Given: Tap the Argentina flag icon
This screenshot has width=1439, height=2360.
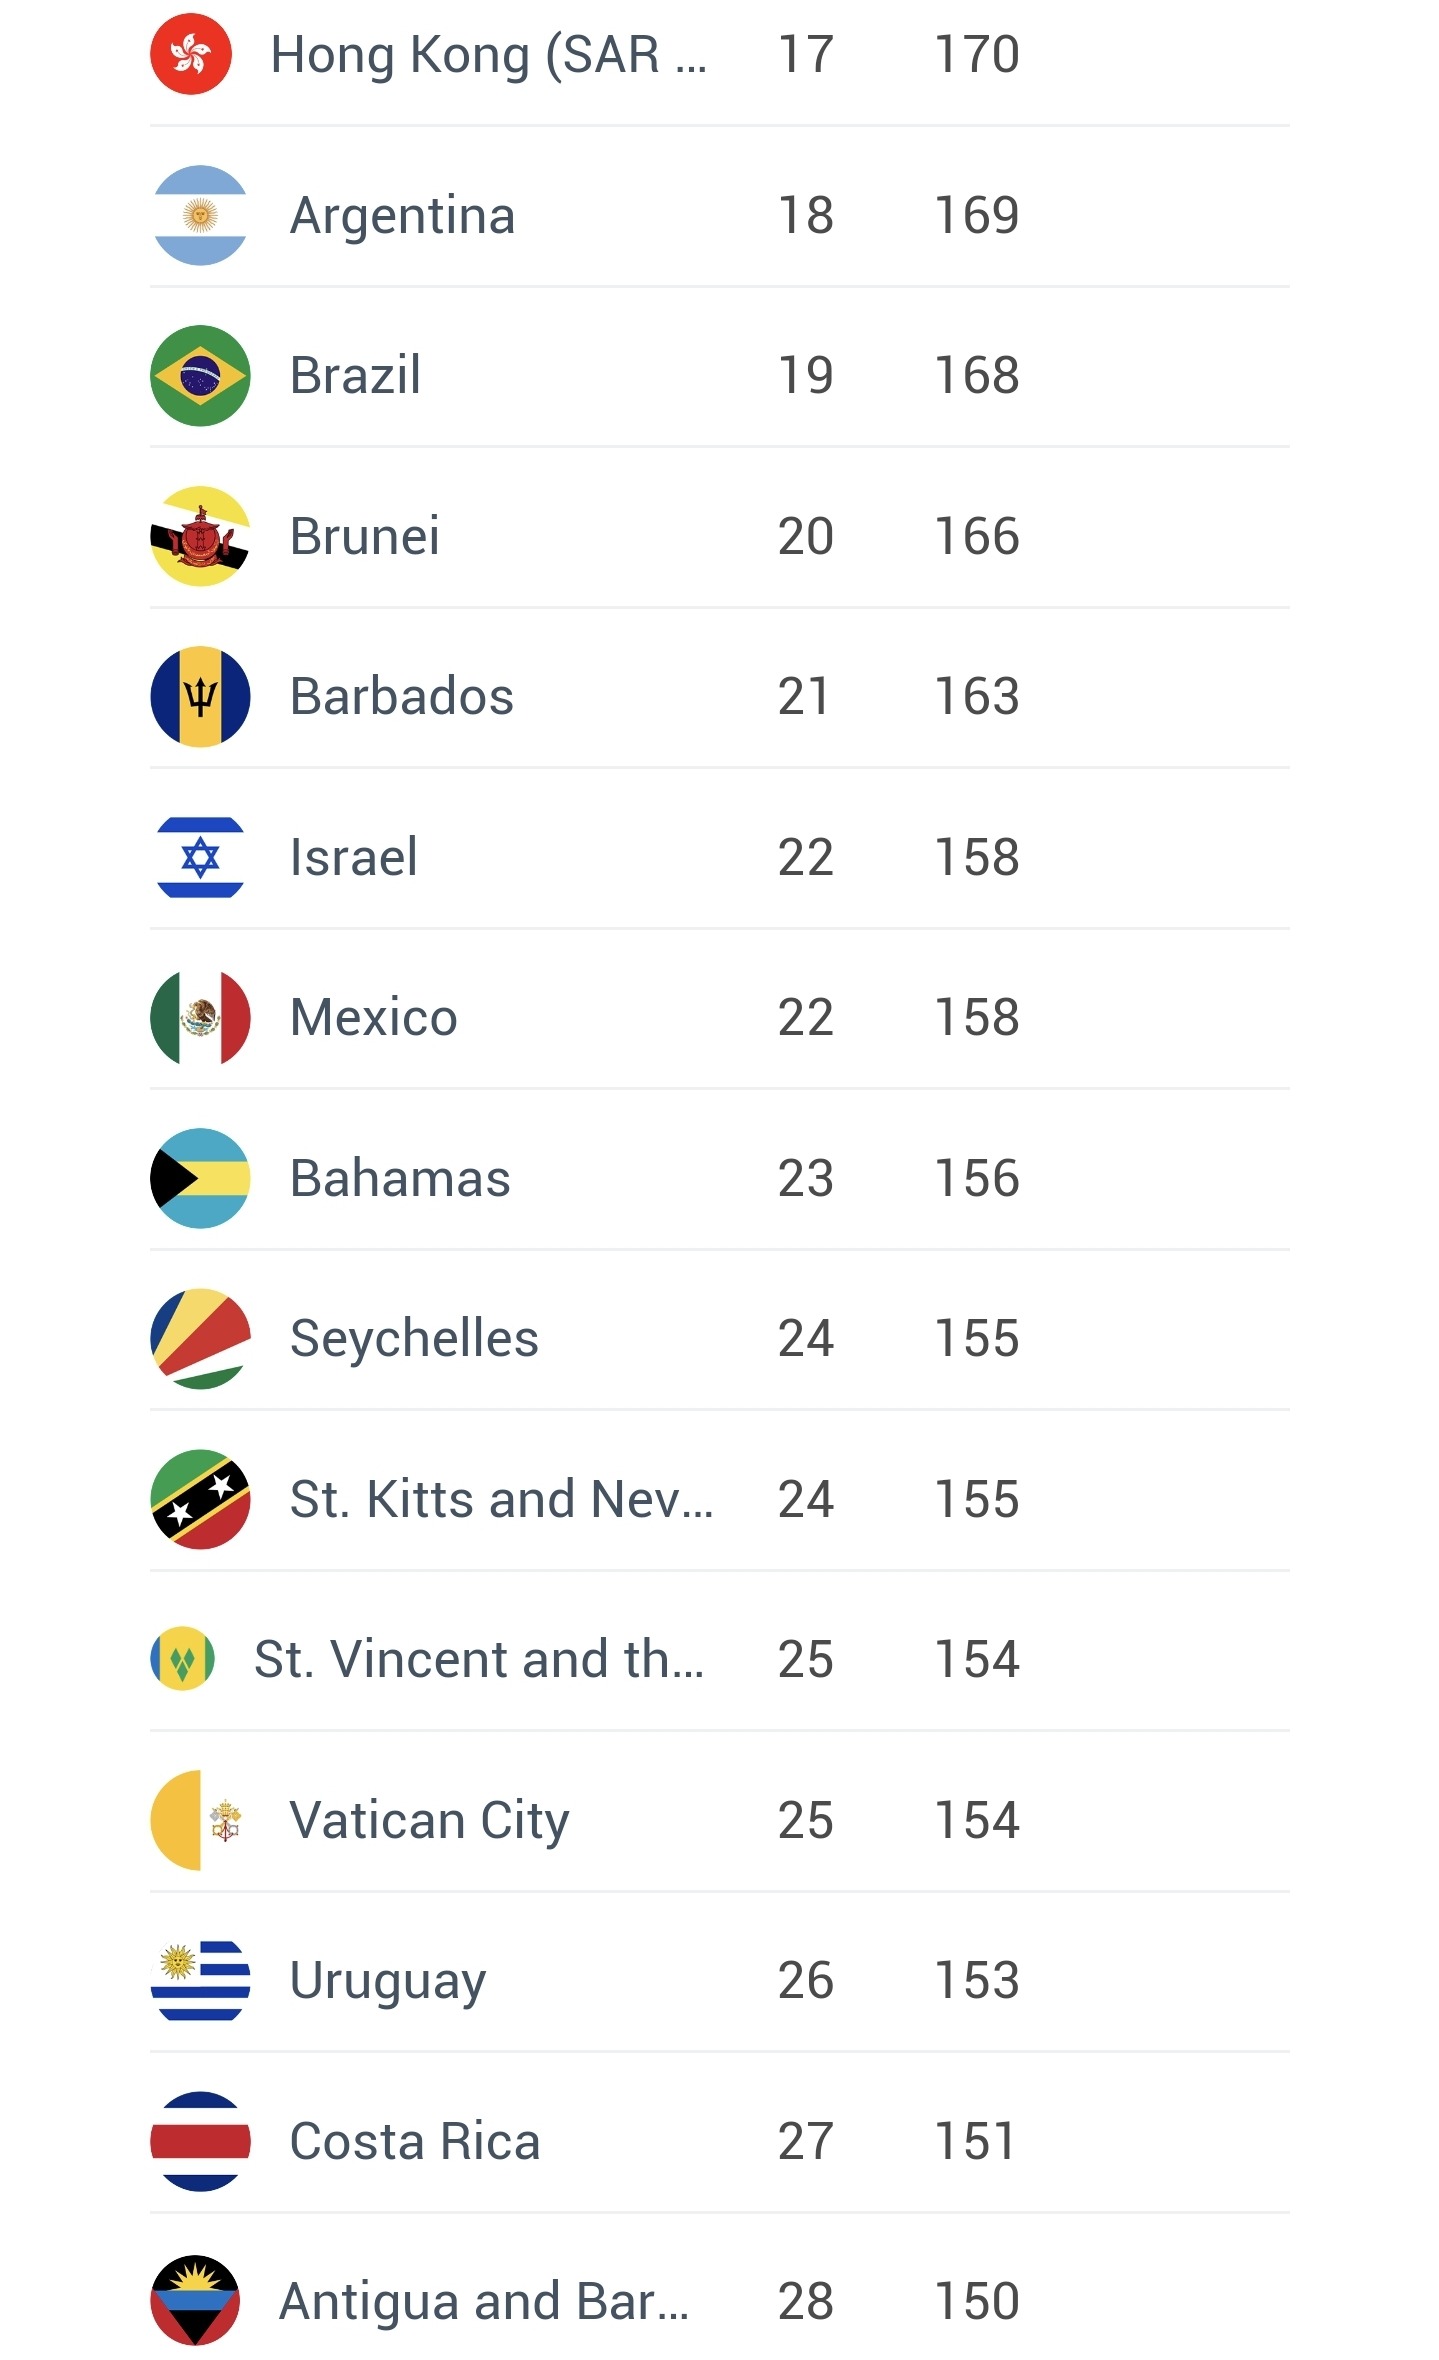Looking at the screenshot, I should 200,215.
